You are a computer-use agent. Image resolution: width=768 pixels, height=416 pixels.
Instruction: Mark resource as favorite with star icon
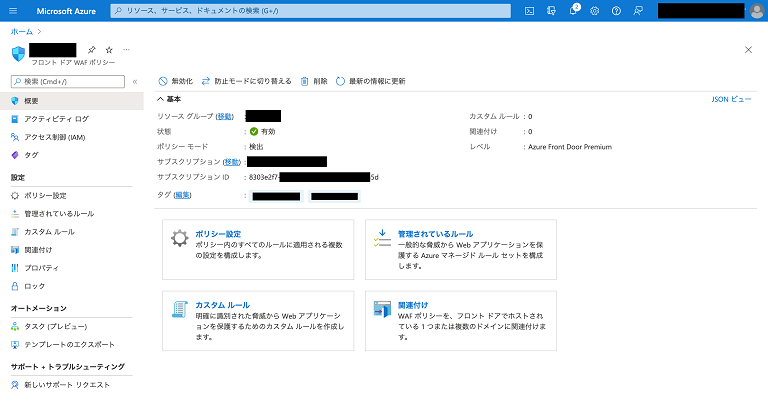coord(109,49)
